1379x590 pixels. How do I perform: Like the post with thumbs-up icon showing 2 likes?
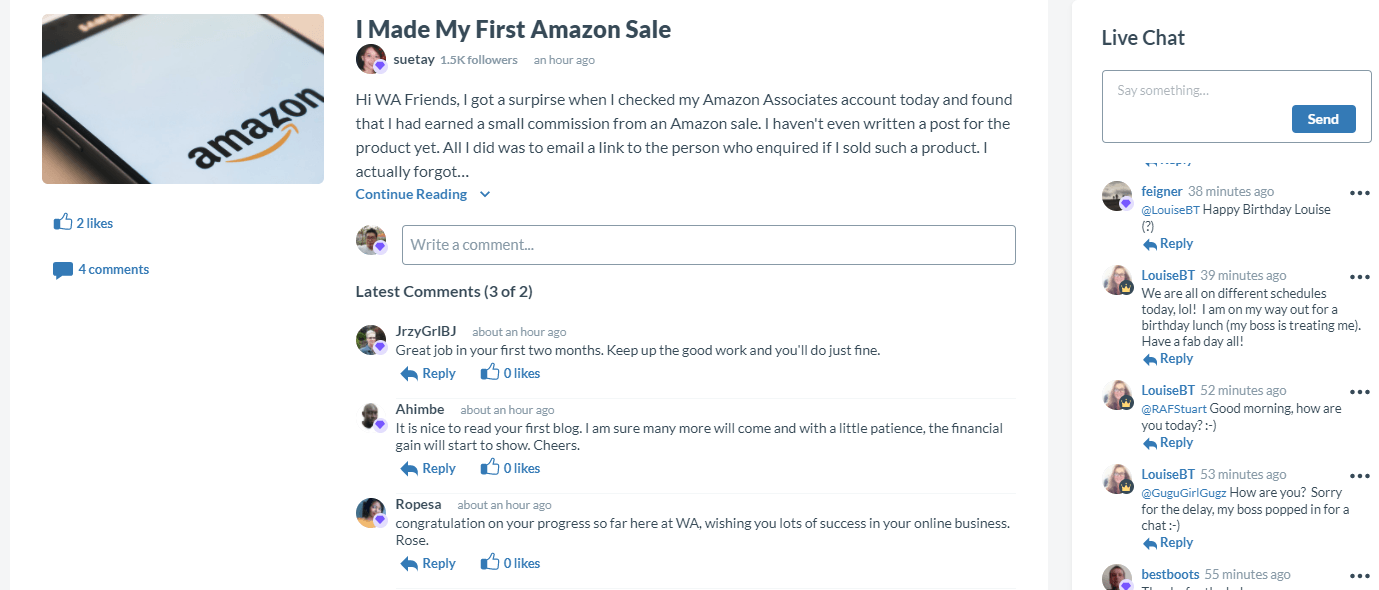63,222
